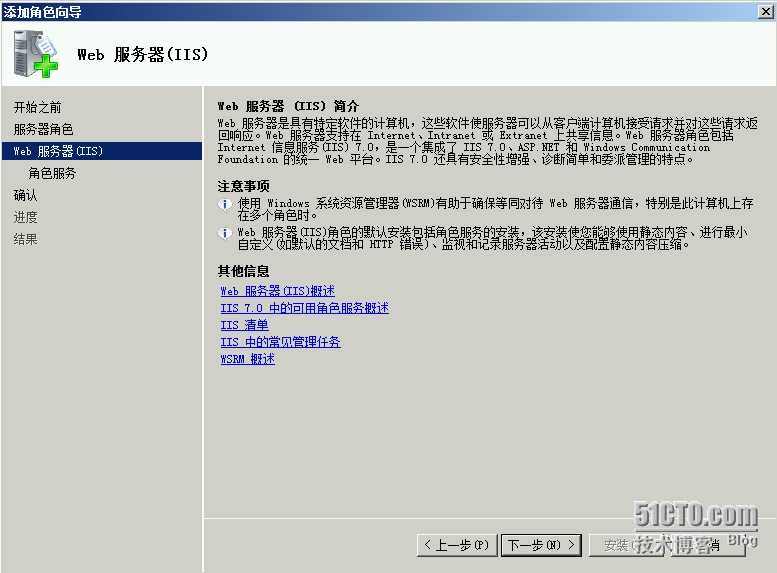
Task: Click the 注意事项 heading
Action: [243, 186]
